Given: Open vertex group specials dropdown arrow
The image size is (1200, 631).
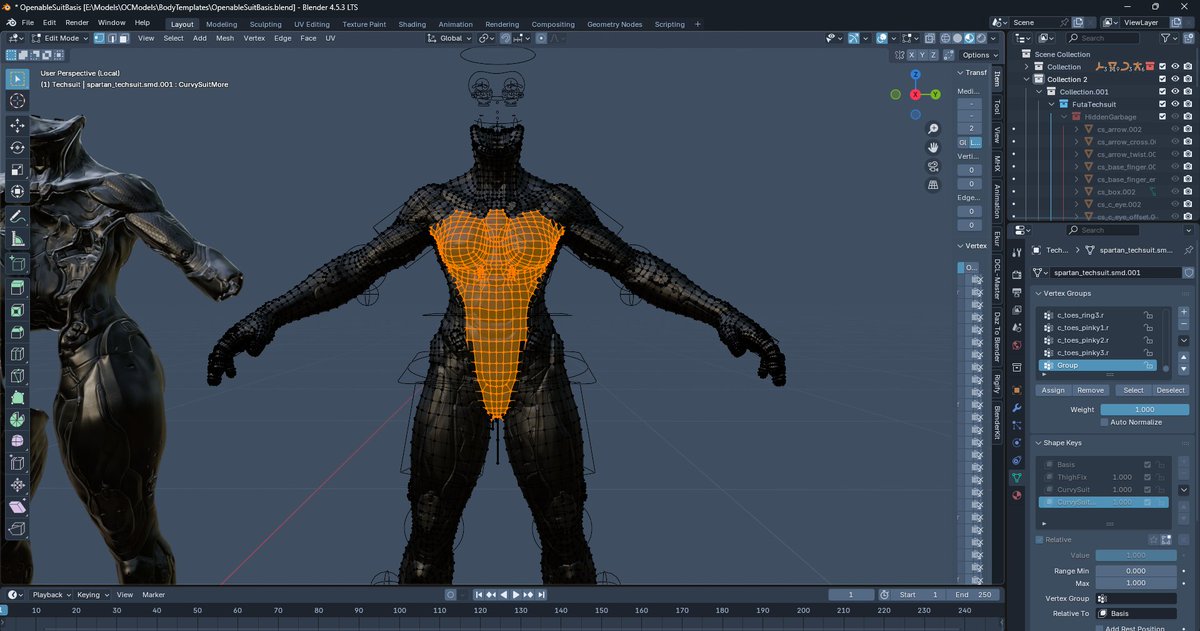Looking at the screenshot, I should [x=1185, y=340].
